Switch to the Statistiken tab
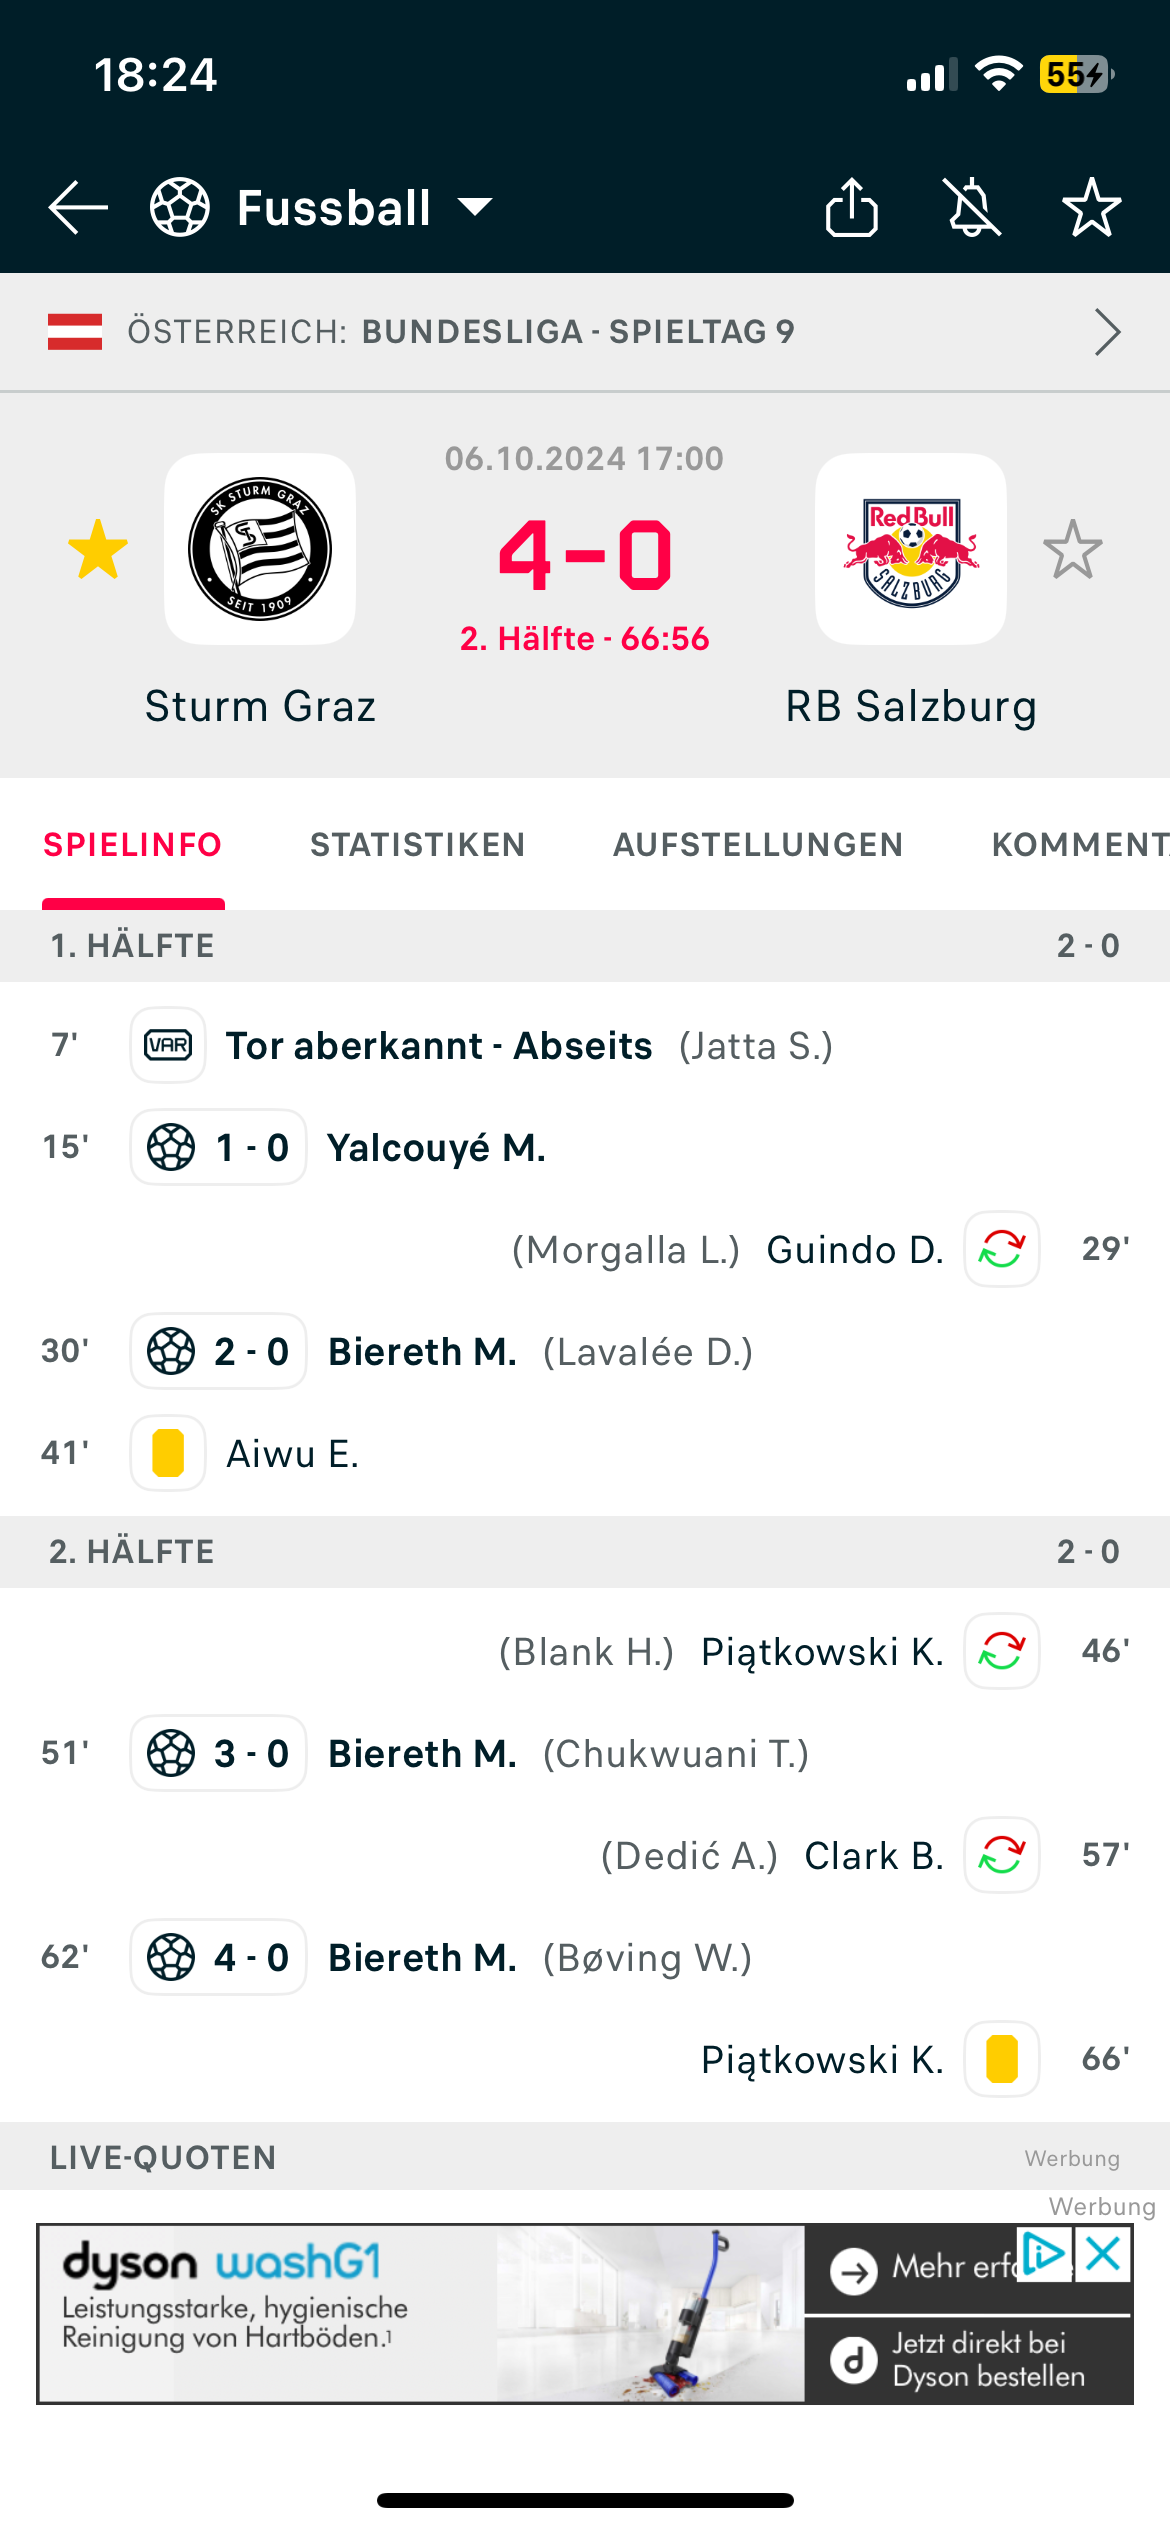 [418, 845]
